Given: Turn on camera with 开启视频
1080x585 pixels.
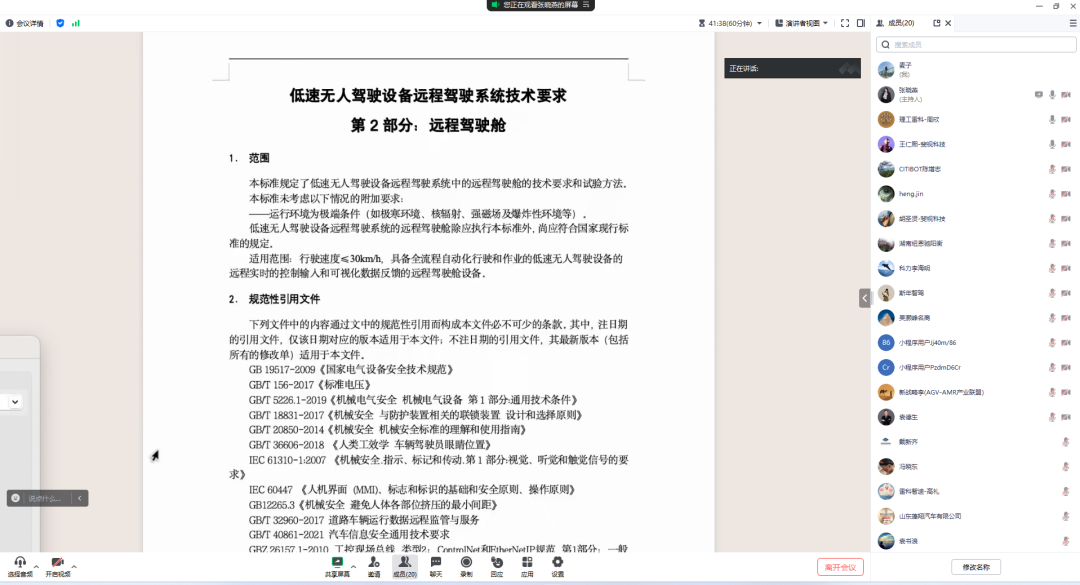Looking at the screenshot, I should pos(58,566).
